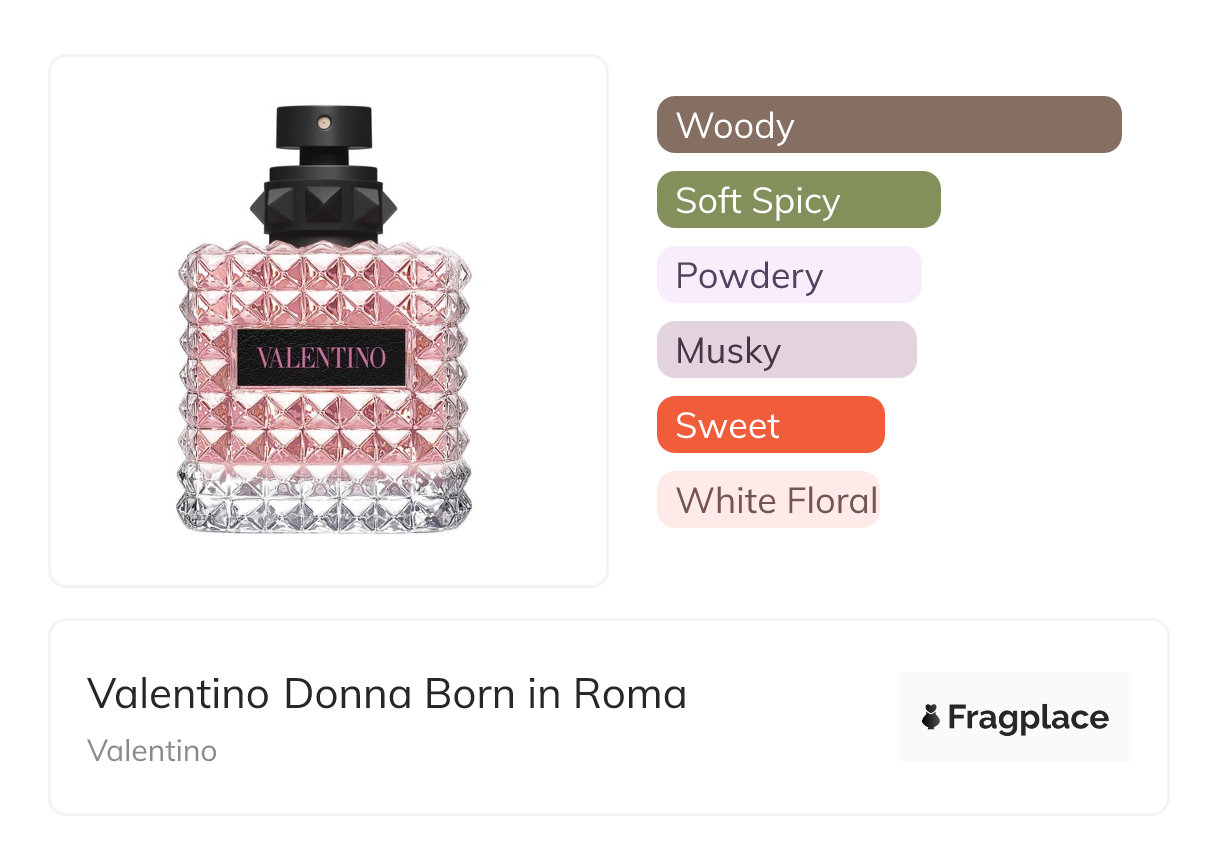
Task: Click the orange Sweet accord bar
Action: [770, 425]
